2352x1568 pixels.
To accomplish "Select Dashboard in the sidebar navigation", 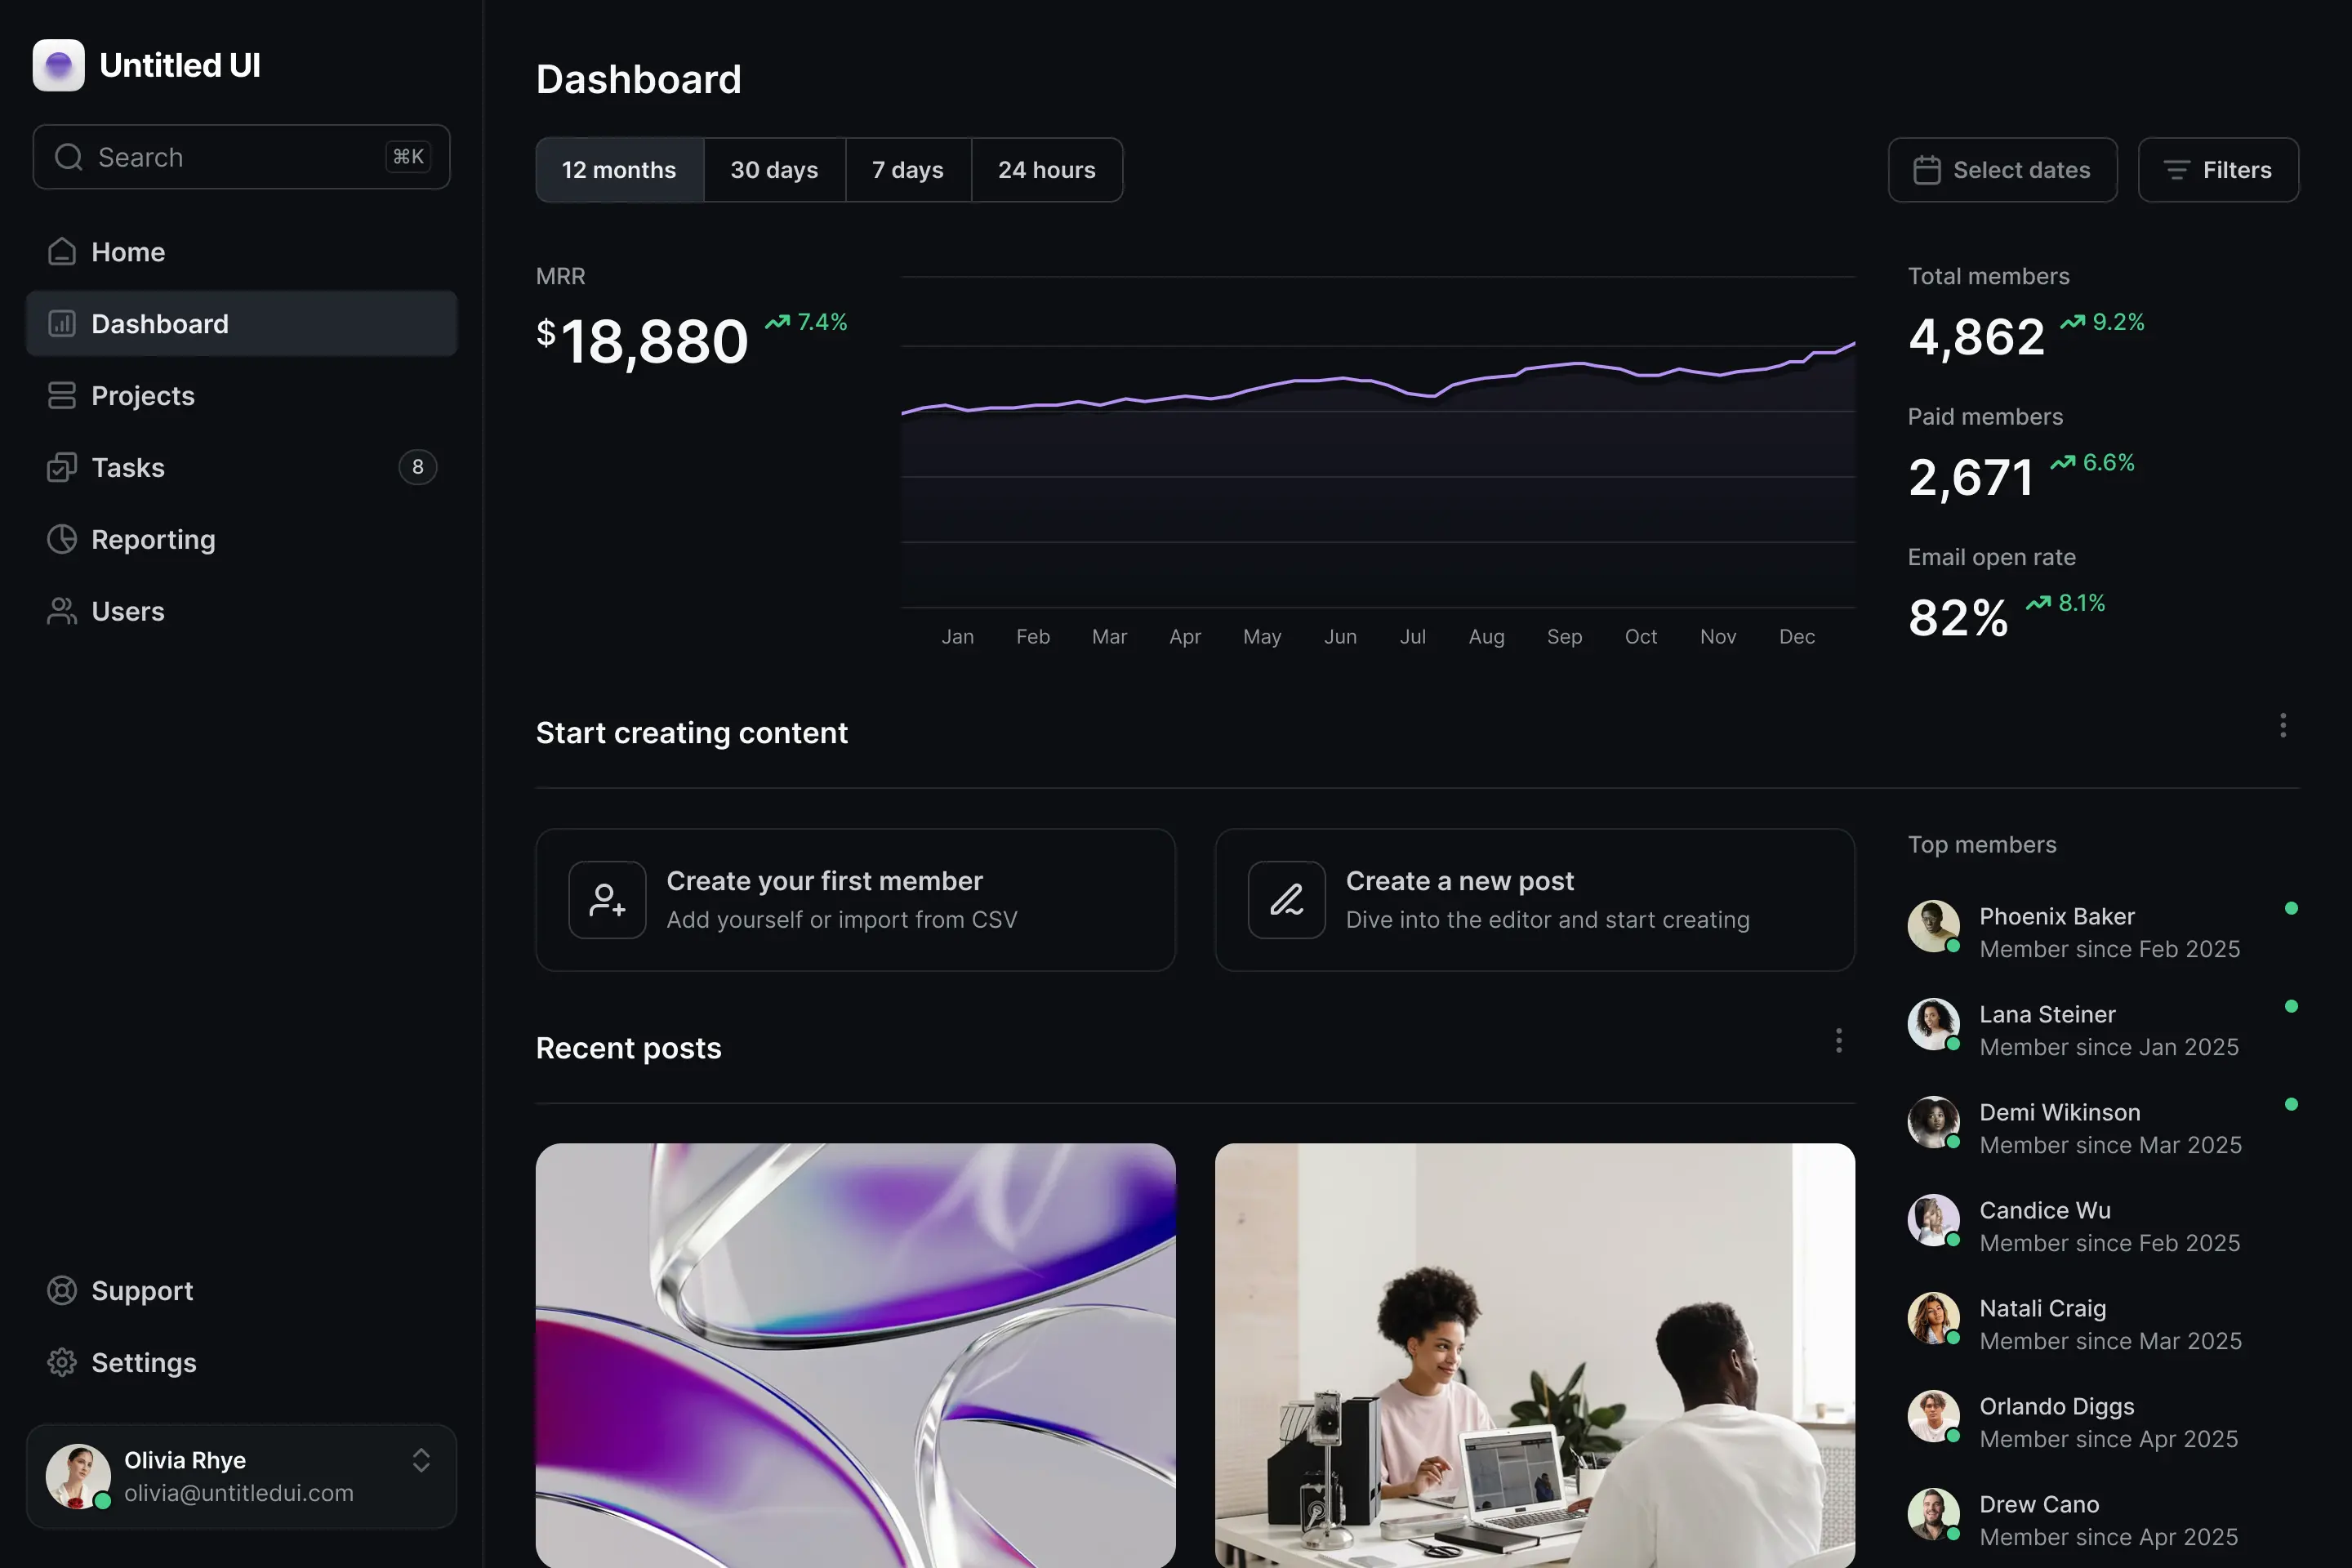I will (241, 323).
